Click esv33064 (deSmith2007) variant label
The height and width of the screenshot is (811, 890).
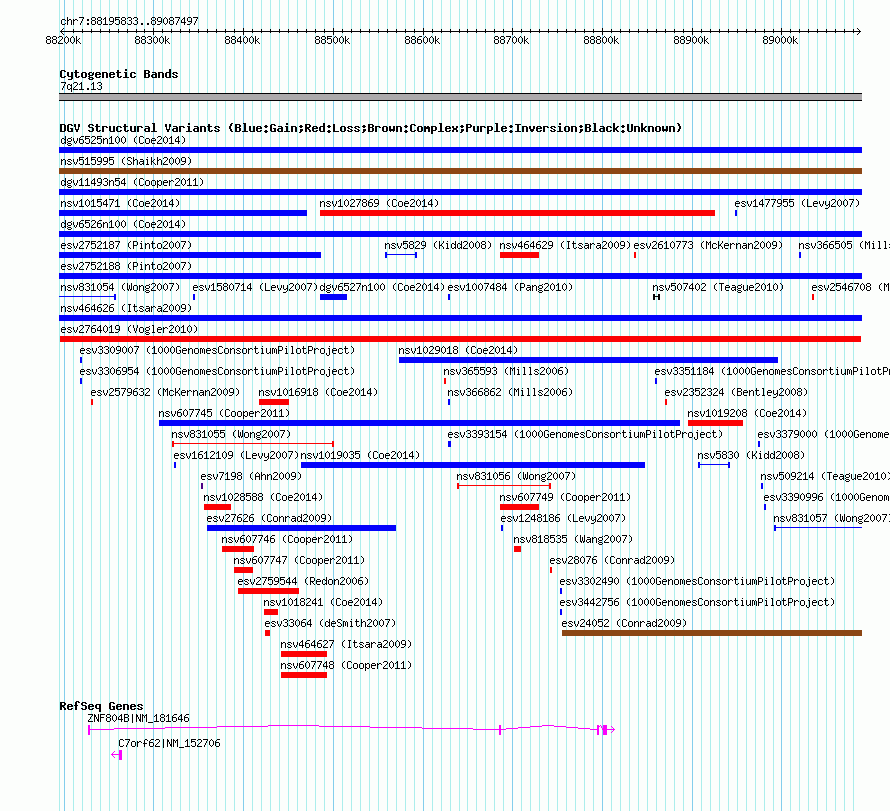click(x=330, y=623)
